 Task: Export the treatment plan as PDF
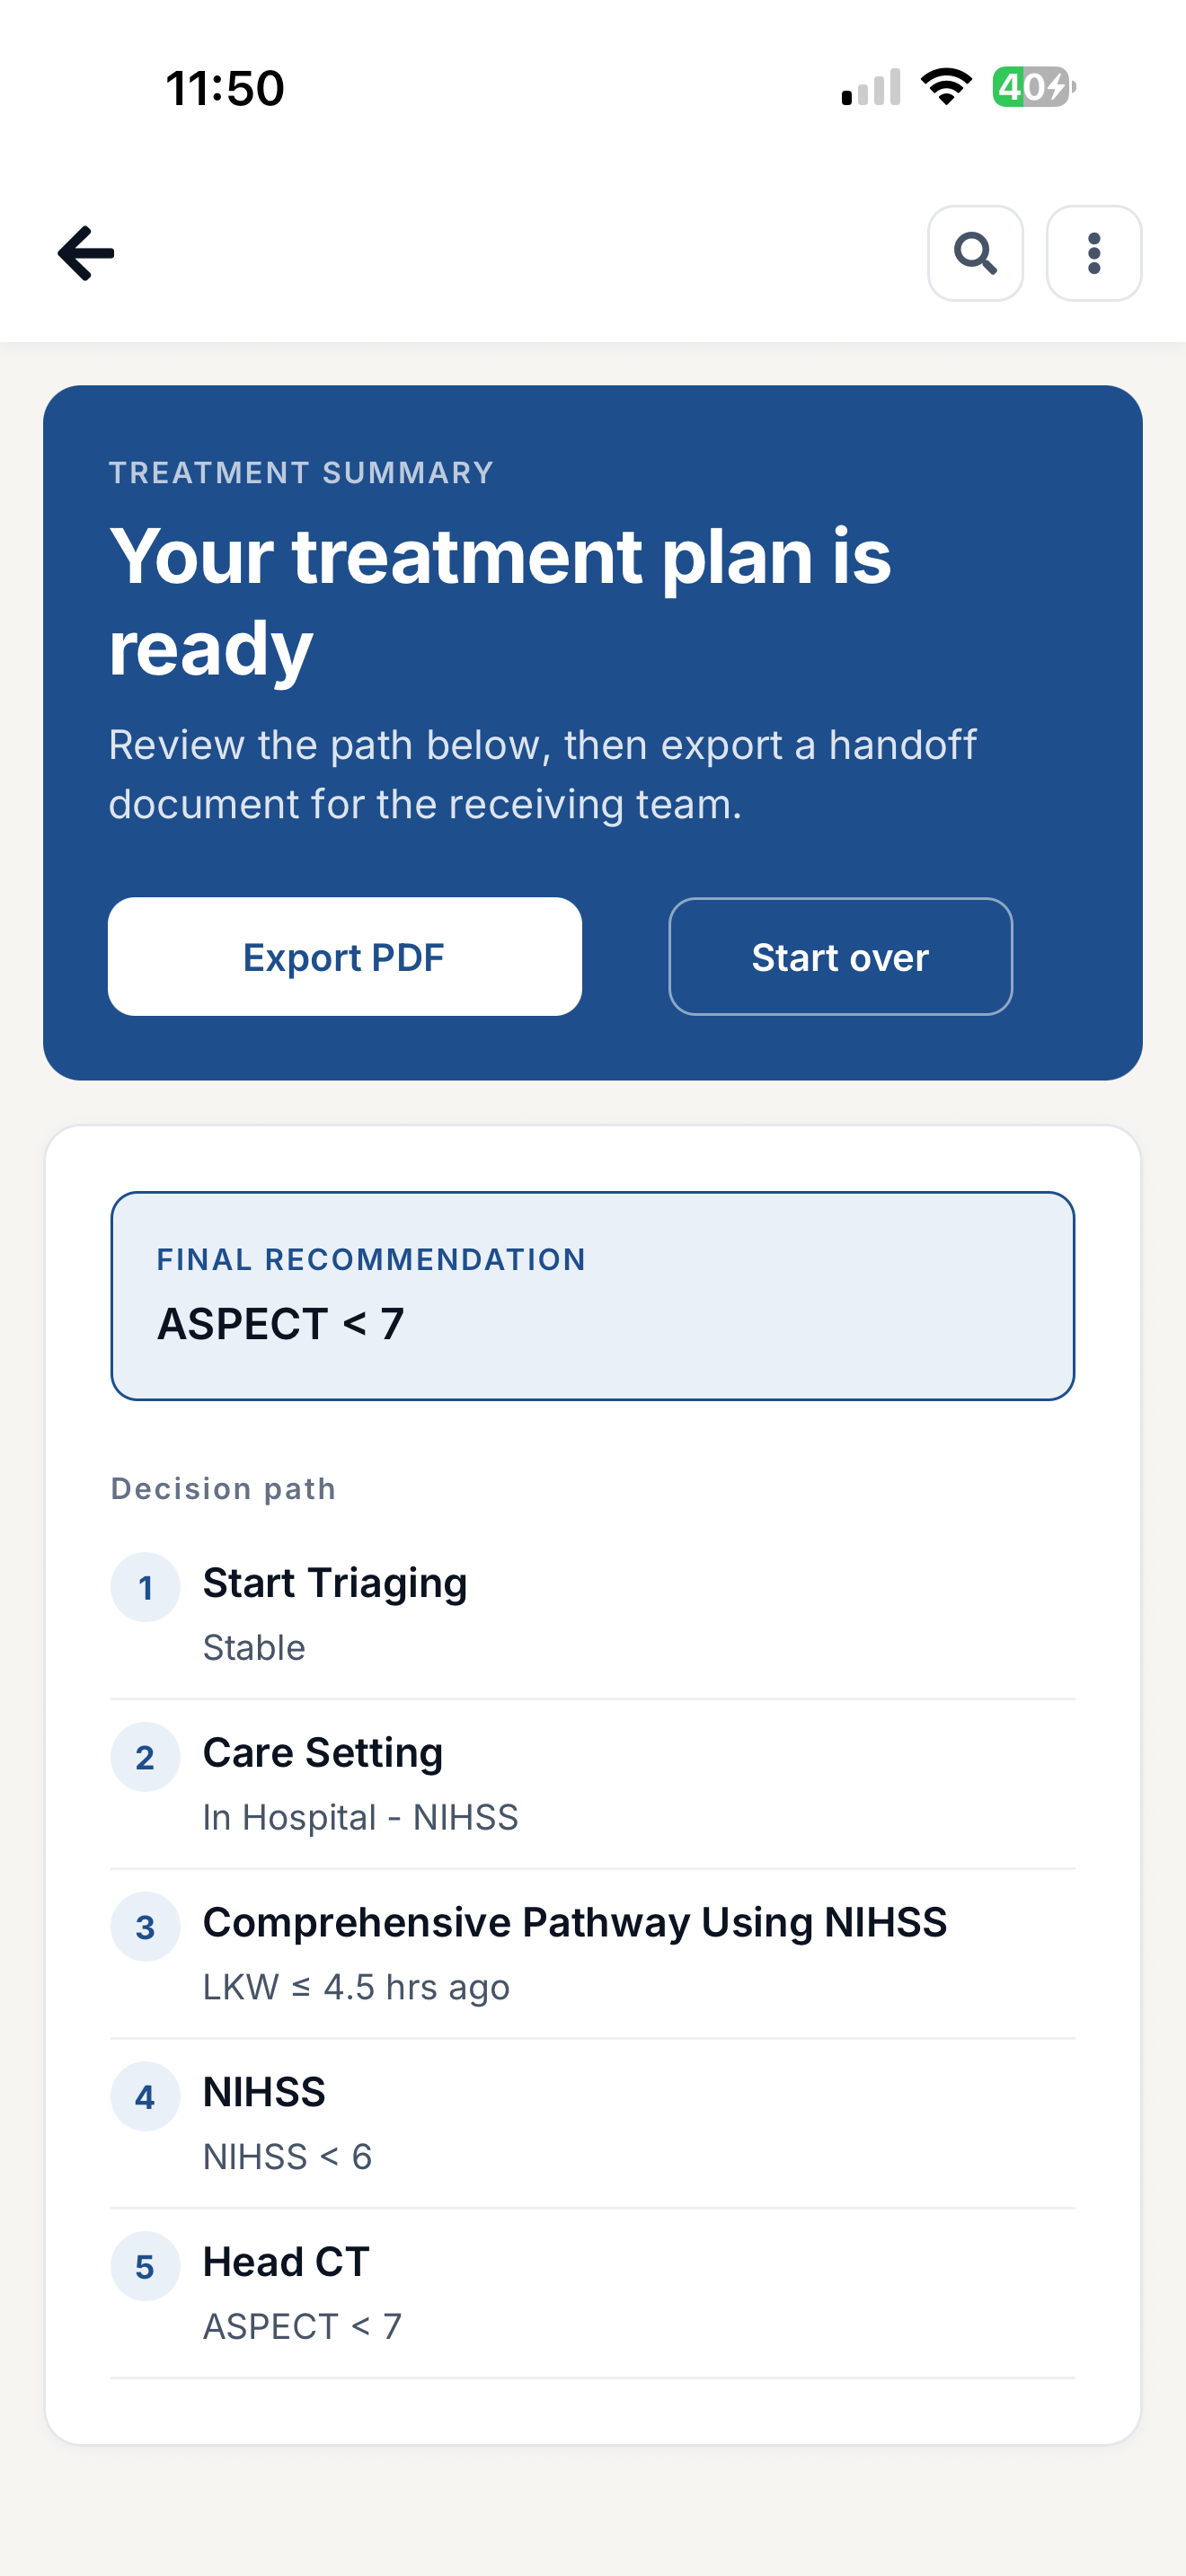(x=345, y=957)
